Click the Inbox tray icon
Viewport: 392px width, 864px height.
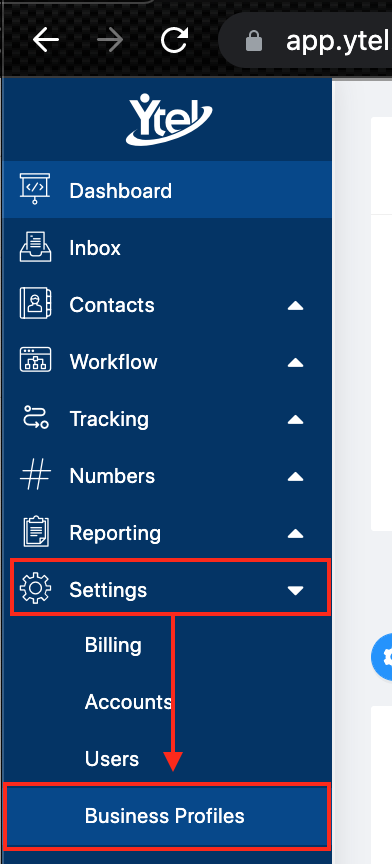coord(35,247)
